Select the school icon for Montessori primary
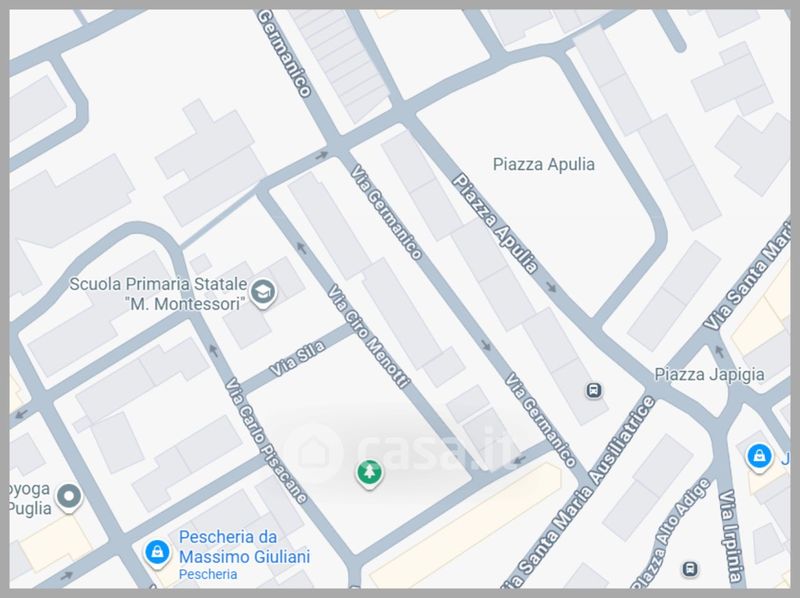Screen dimensions: 800x598 click(x=263, y=293)
